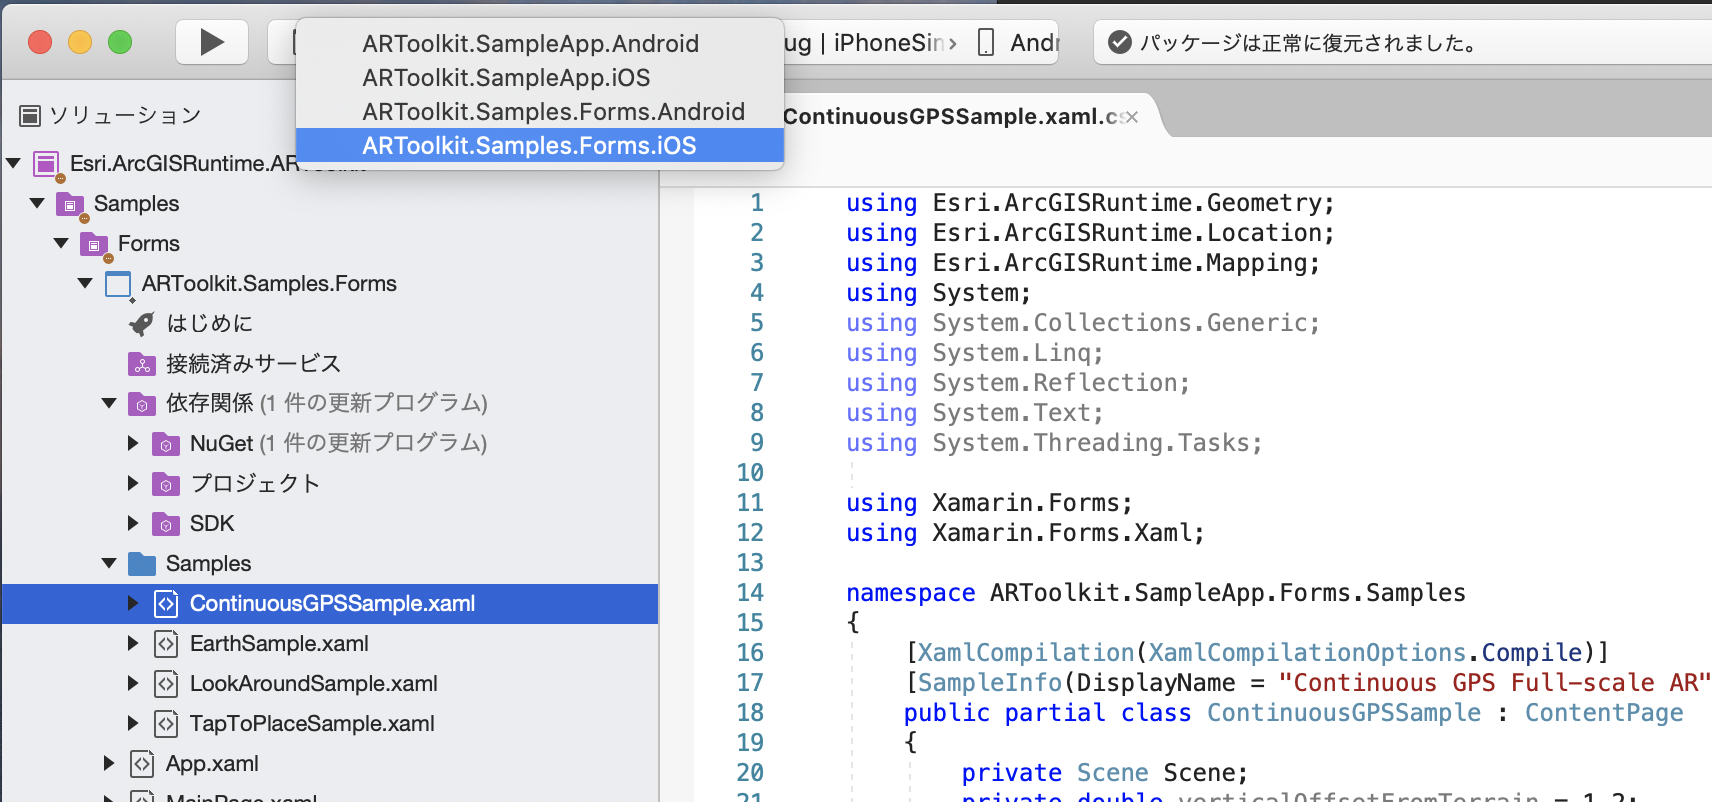Click the 依存関係 folder icon
This screenshot has width=1712, height=802.
point(142,404)
